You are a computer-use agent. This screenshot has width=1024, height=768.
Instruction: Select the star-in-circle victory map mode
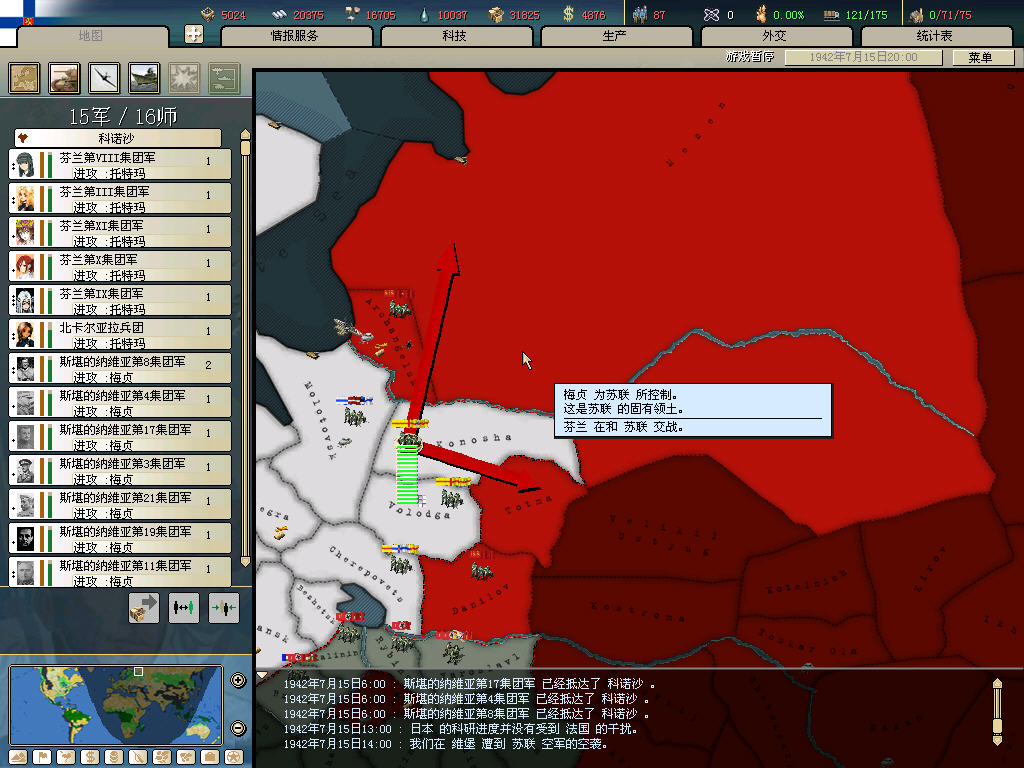pos(234,758)
